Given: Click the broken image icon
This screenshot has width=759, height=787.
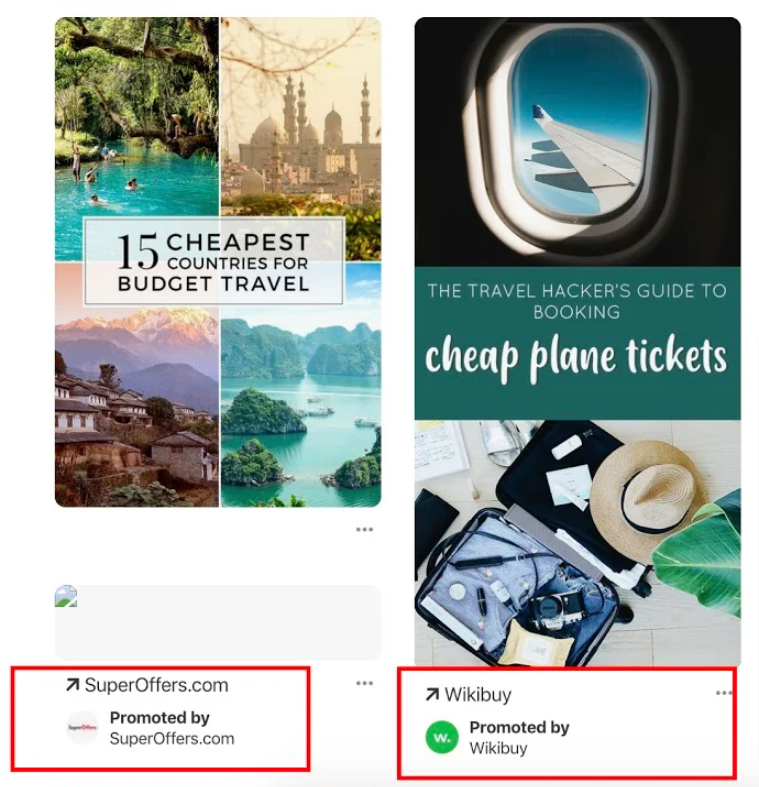Looking at the screenshot, I should pos(66,596).
